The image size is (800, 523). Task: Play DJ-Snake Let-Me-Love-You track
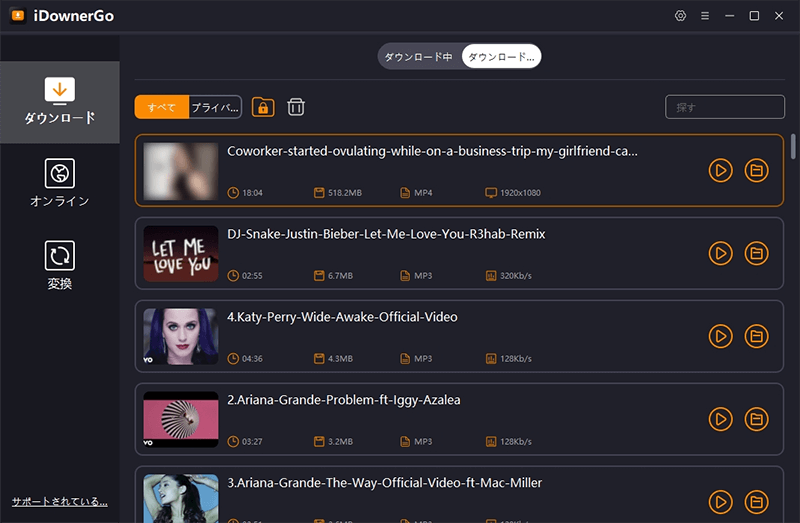(720, 254)
